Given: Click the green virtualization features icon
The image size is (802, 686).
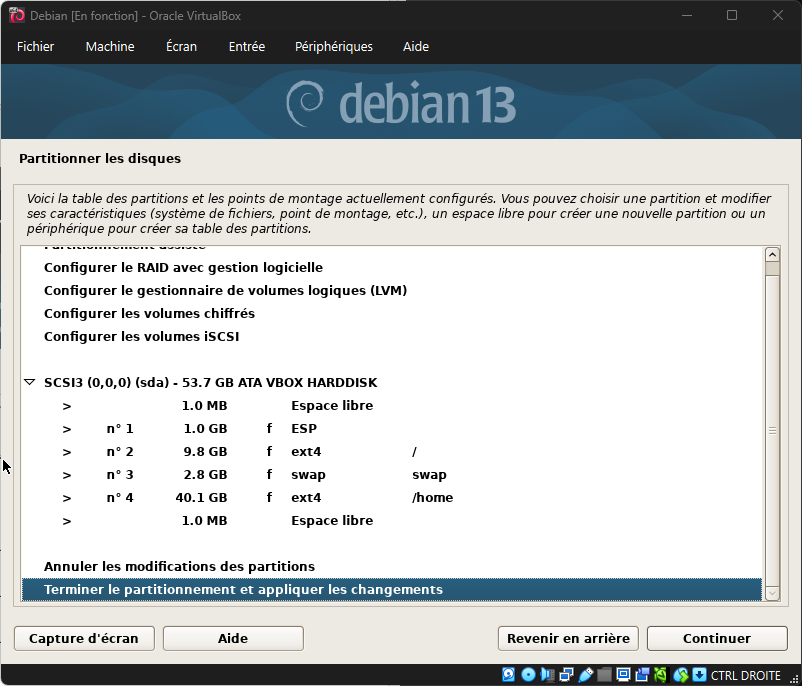Looking at the screenshot, I should pyautogui.click(x=660, y=675).
